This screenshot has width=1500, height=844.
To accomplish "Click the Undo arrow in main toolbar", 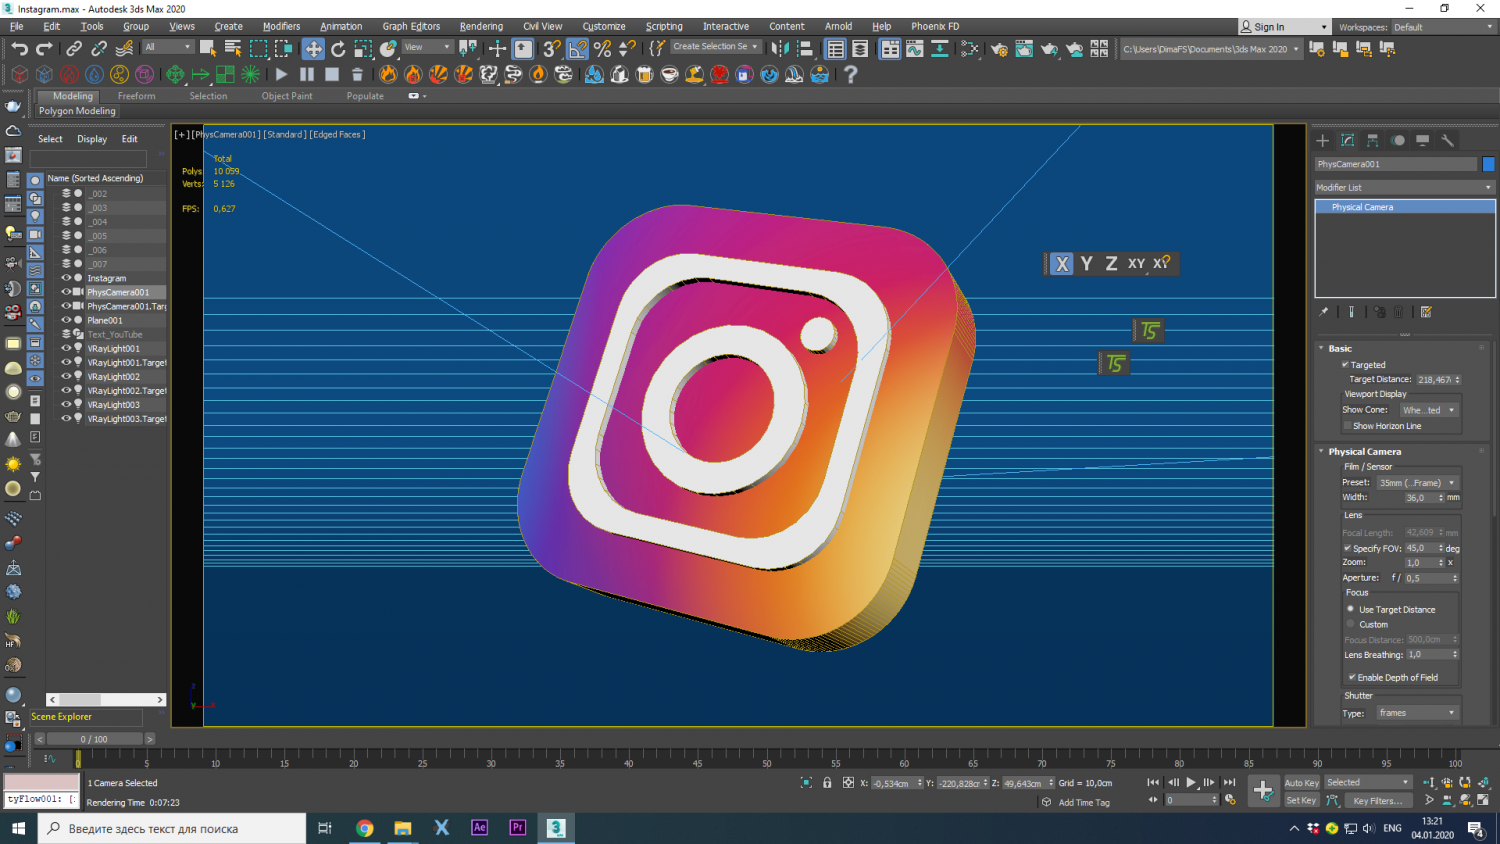I will (x=19, y=48).
